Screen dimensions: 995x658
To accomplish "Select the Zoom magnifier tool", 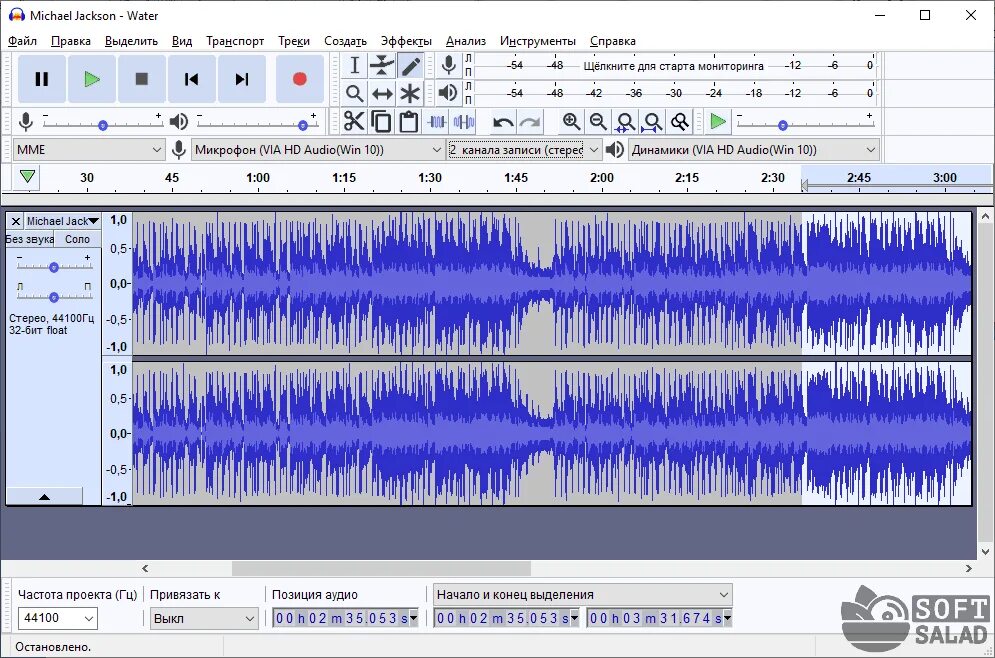I will (355, 93).
